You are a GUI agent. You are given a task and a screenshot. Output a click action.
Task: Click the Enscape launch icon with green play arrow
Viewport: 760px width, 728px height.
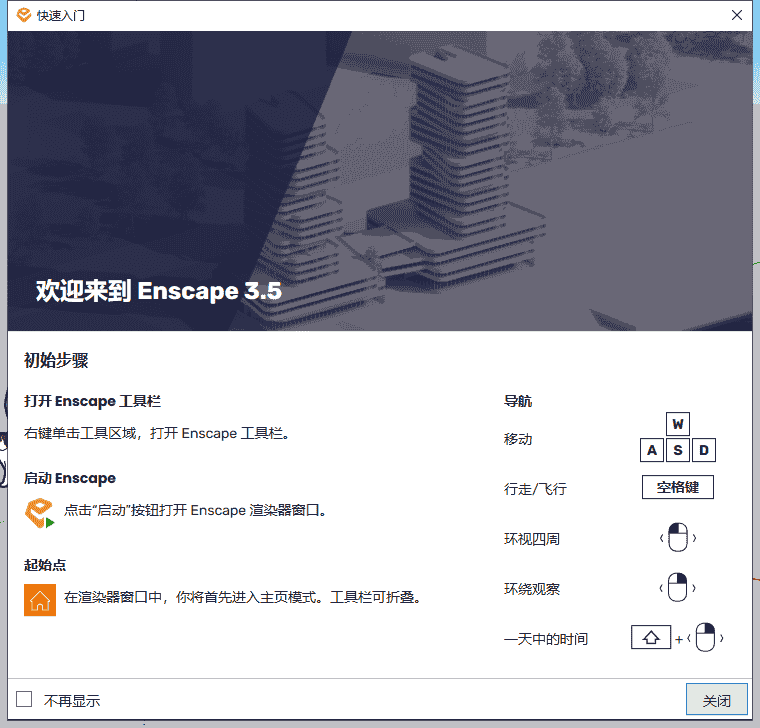click(40, 511)
